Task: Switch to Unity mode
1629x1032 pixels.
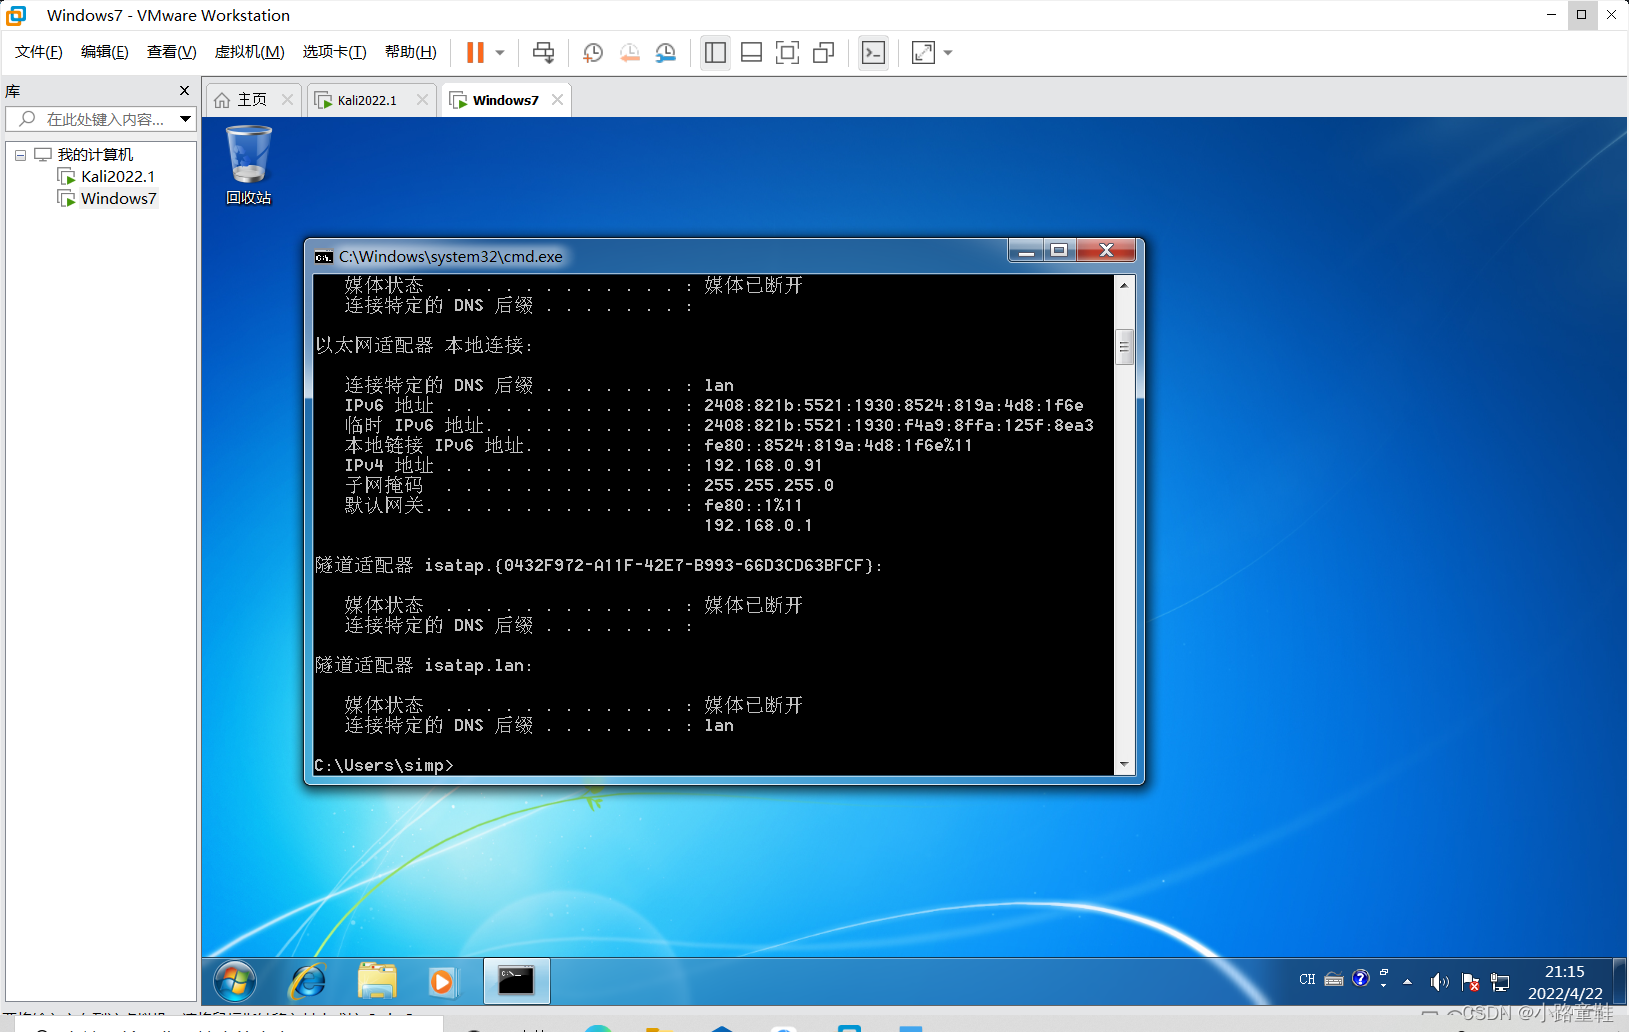Action: coord(824,53)
